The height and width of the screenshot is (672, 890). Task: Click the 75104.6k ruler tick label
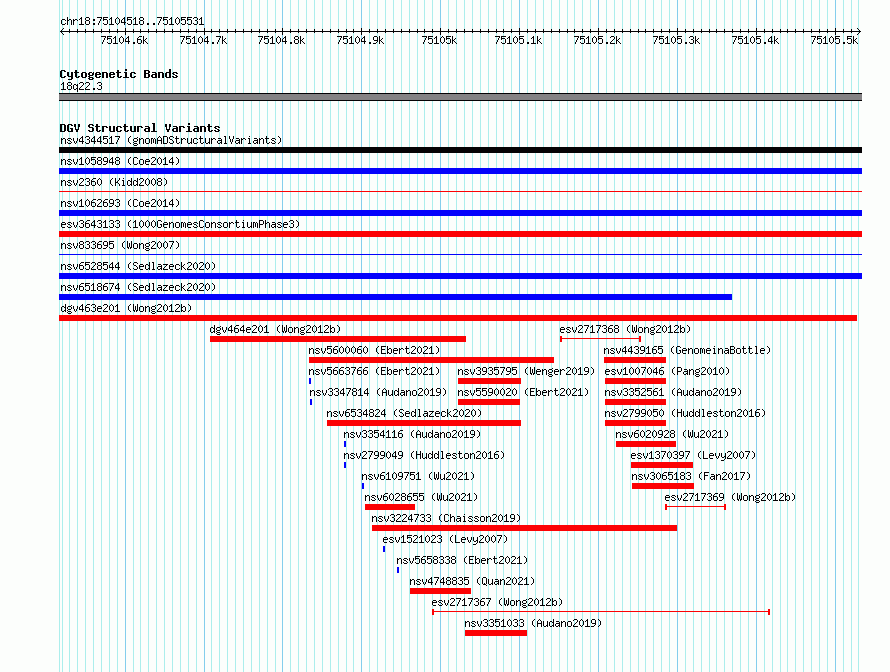click(124, 41)
